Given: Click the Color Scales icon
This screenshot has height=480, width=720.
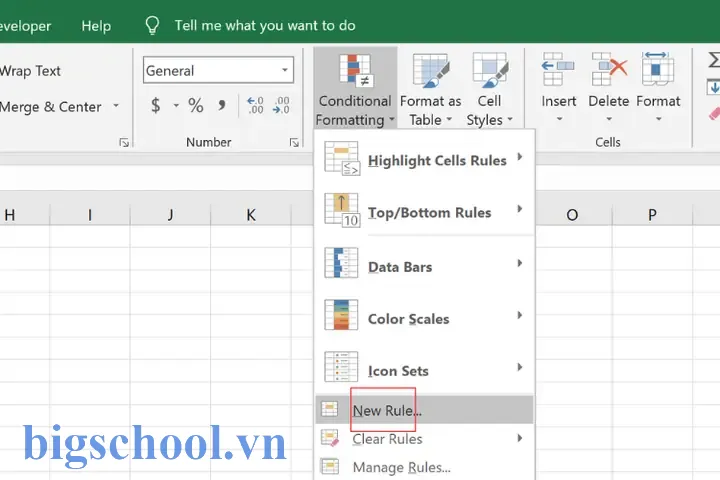Looking at the screenshot, I should (x=341, y=315).
